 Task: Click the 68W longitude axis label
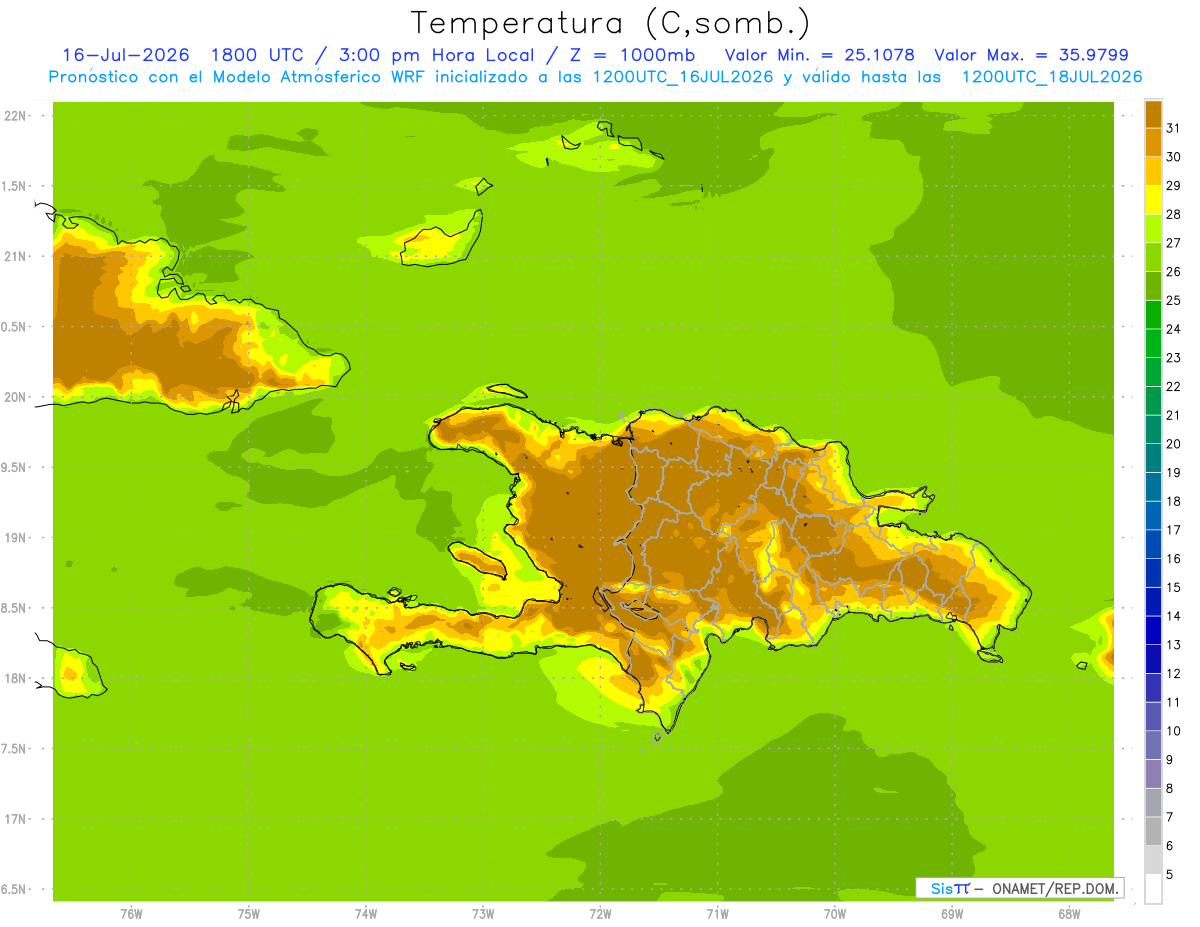[1068, 913]
